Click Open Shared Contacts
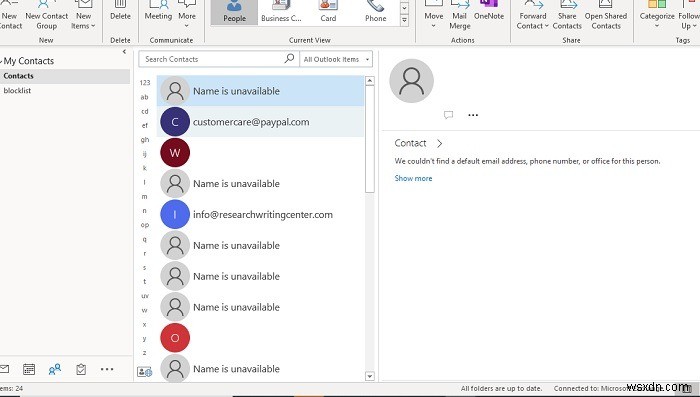Viewport: 700px width, 397px height. [x=606, y=16]
